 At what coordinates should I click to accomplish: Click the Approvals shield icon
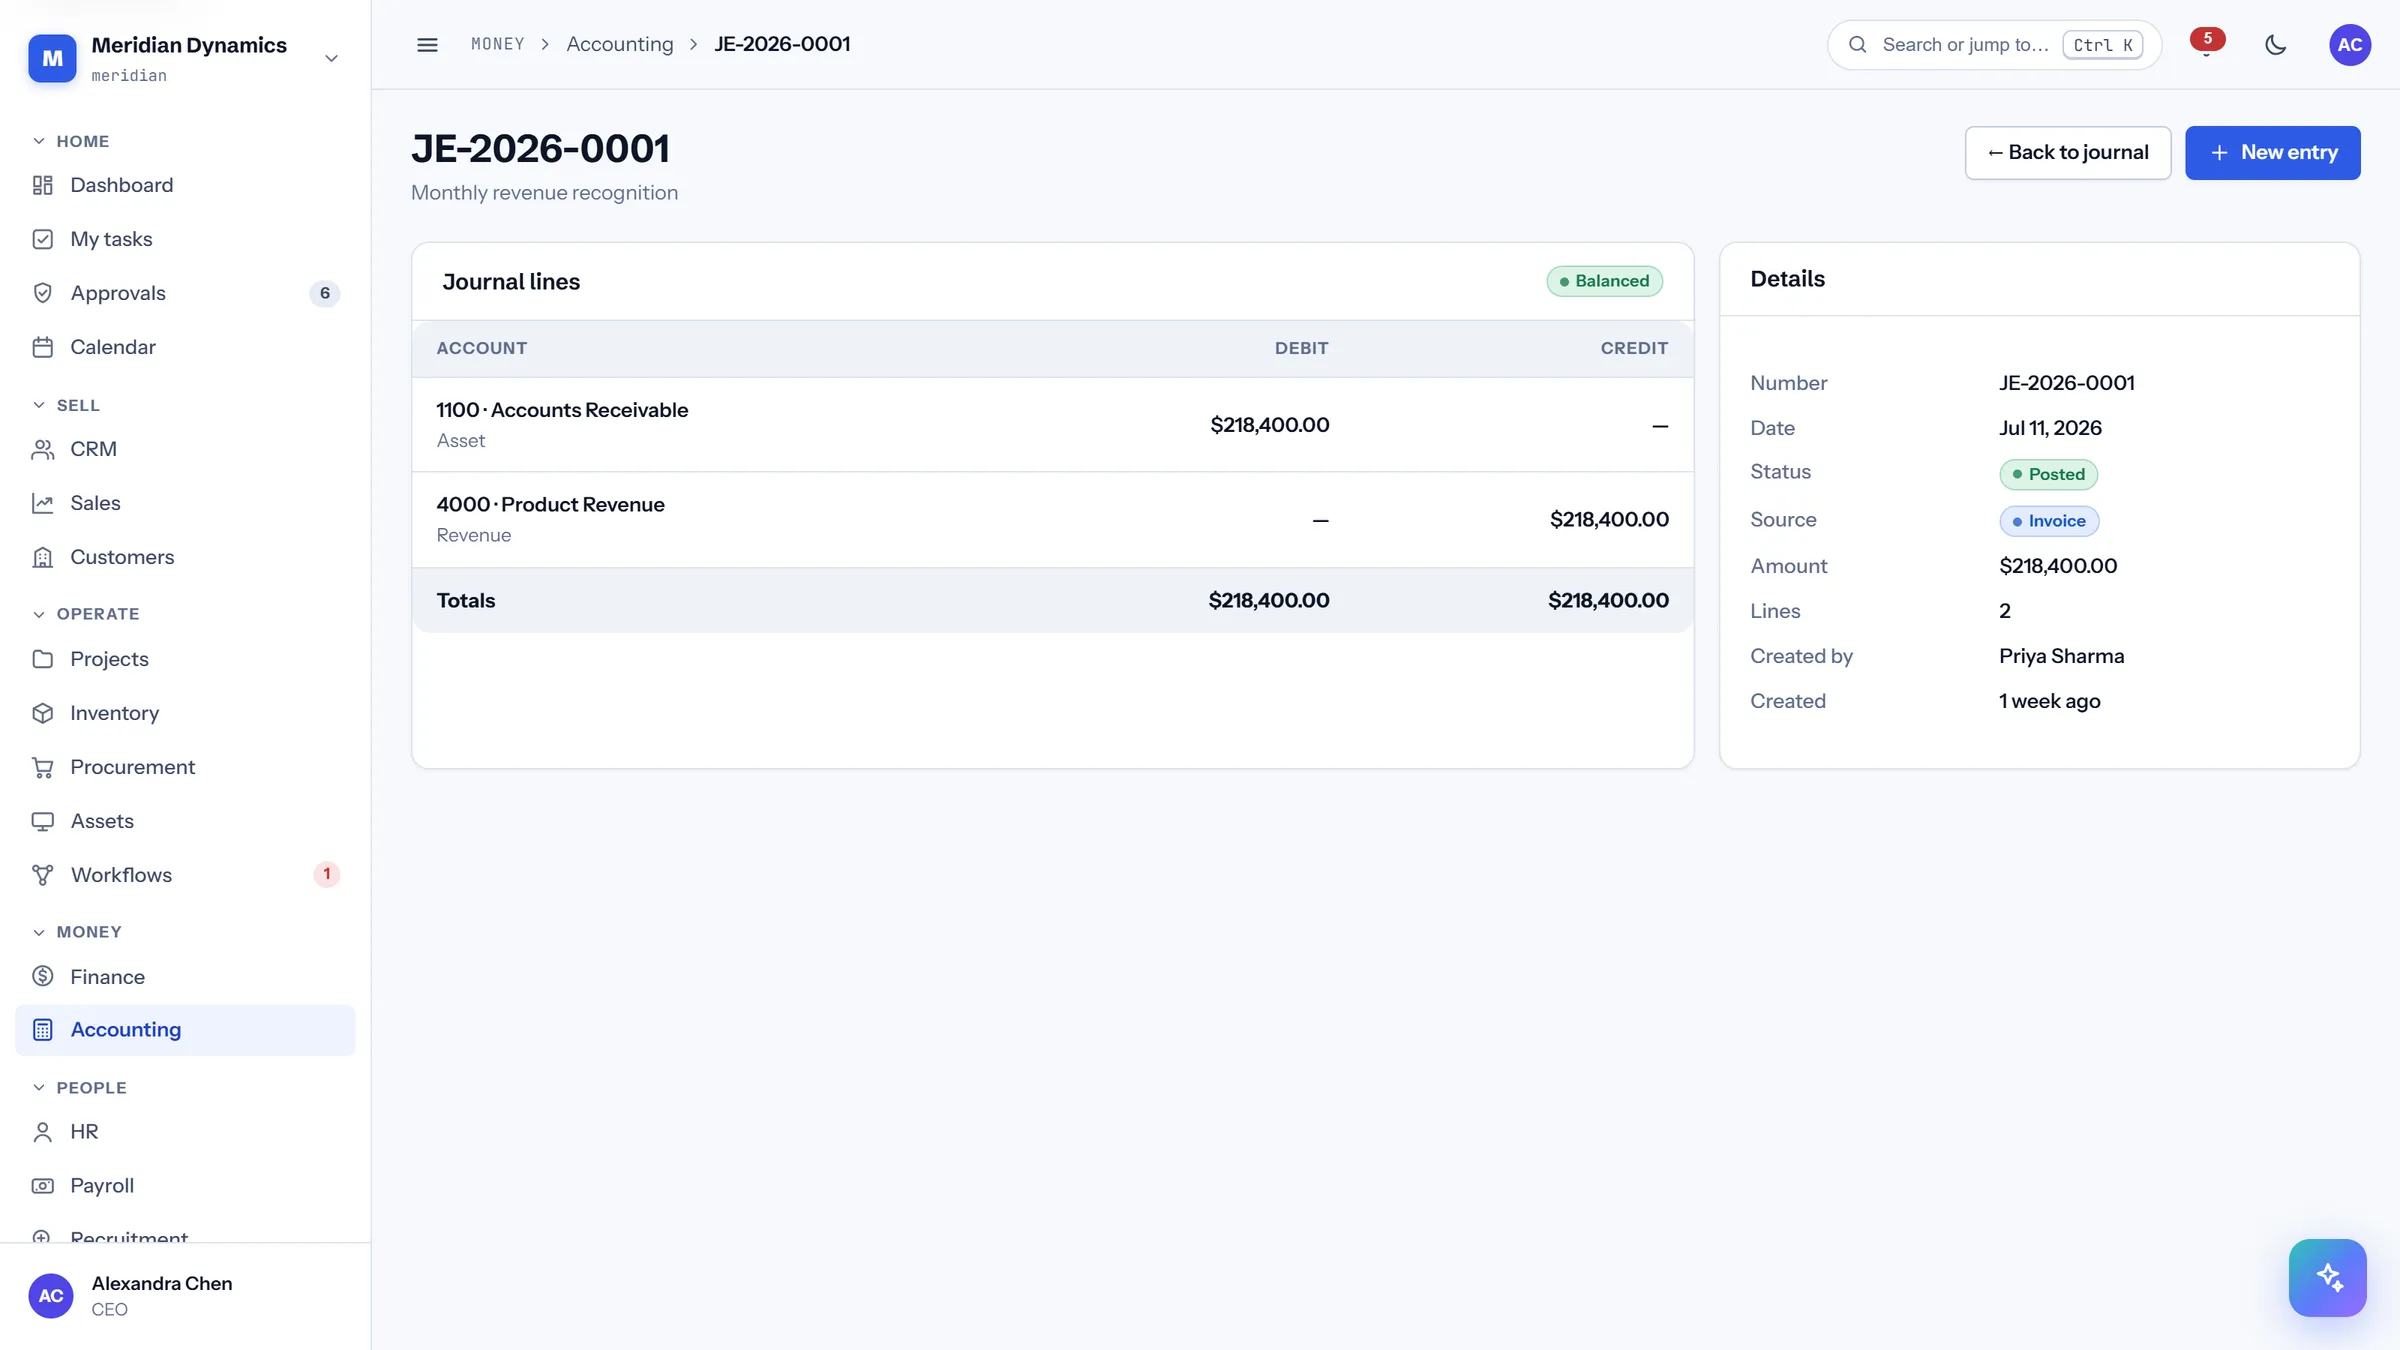pyautogui.click(x=42, y=293)
